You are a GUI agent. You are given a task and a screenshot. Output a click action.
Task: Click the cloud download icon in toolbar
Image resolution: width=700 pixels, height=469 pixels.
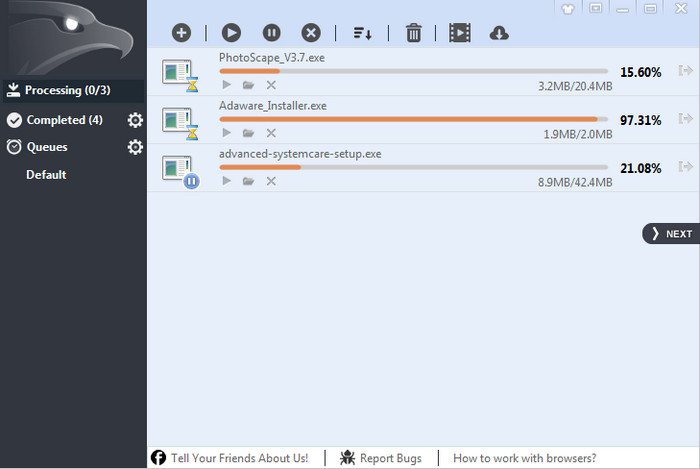coord(499,33)
